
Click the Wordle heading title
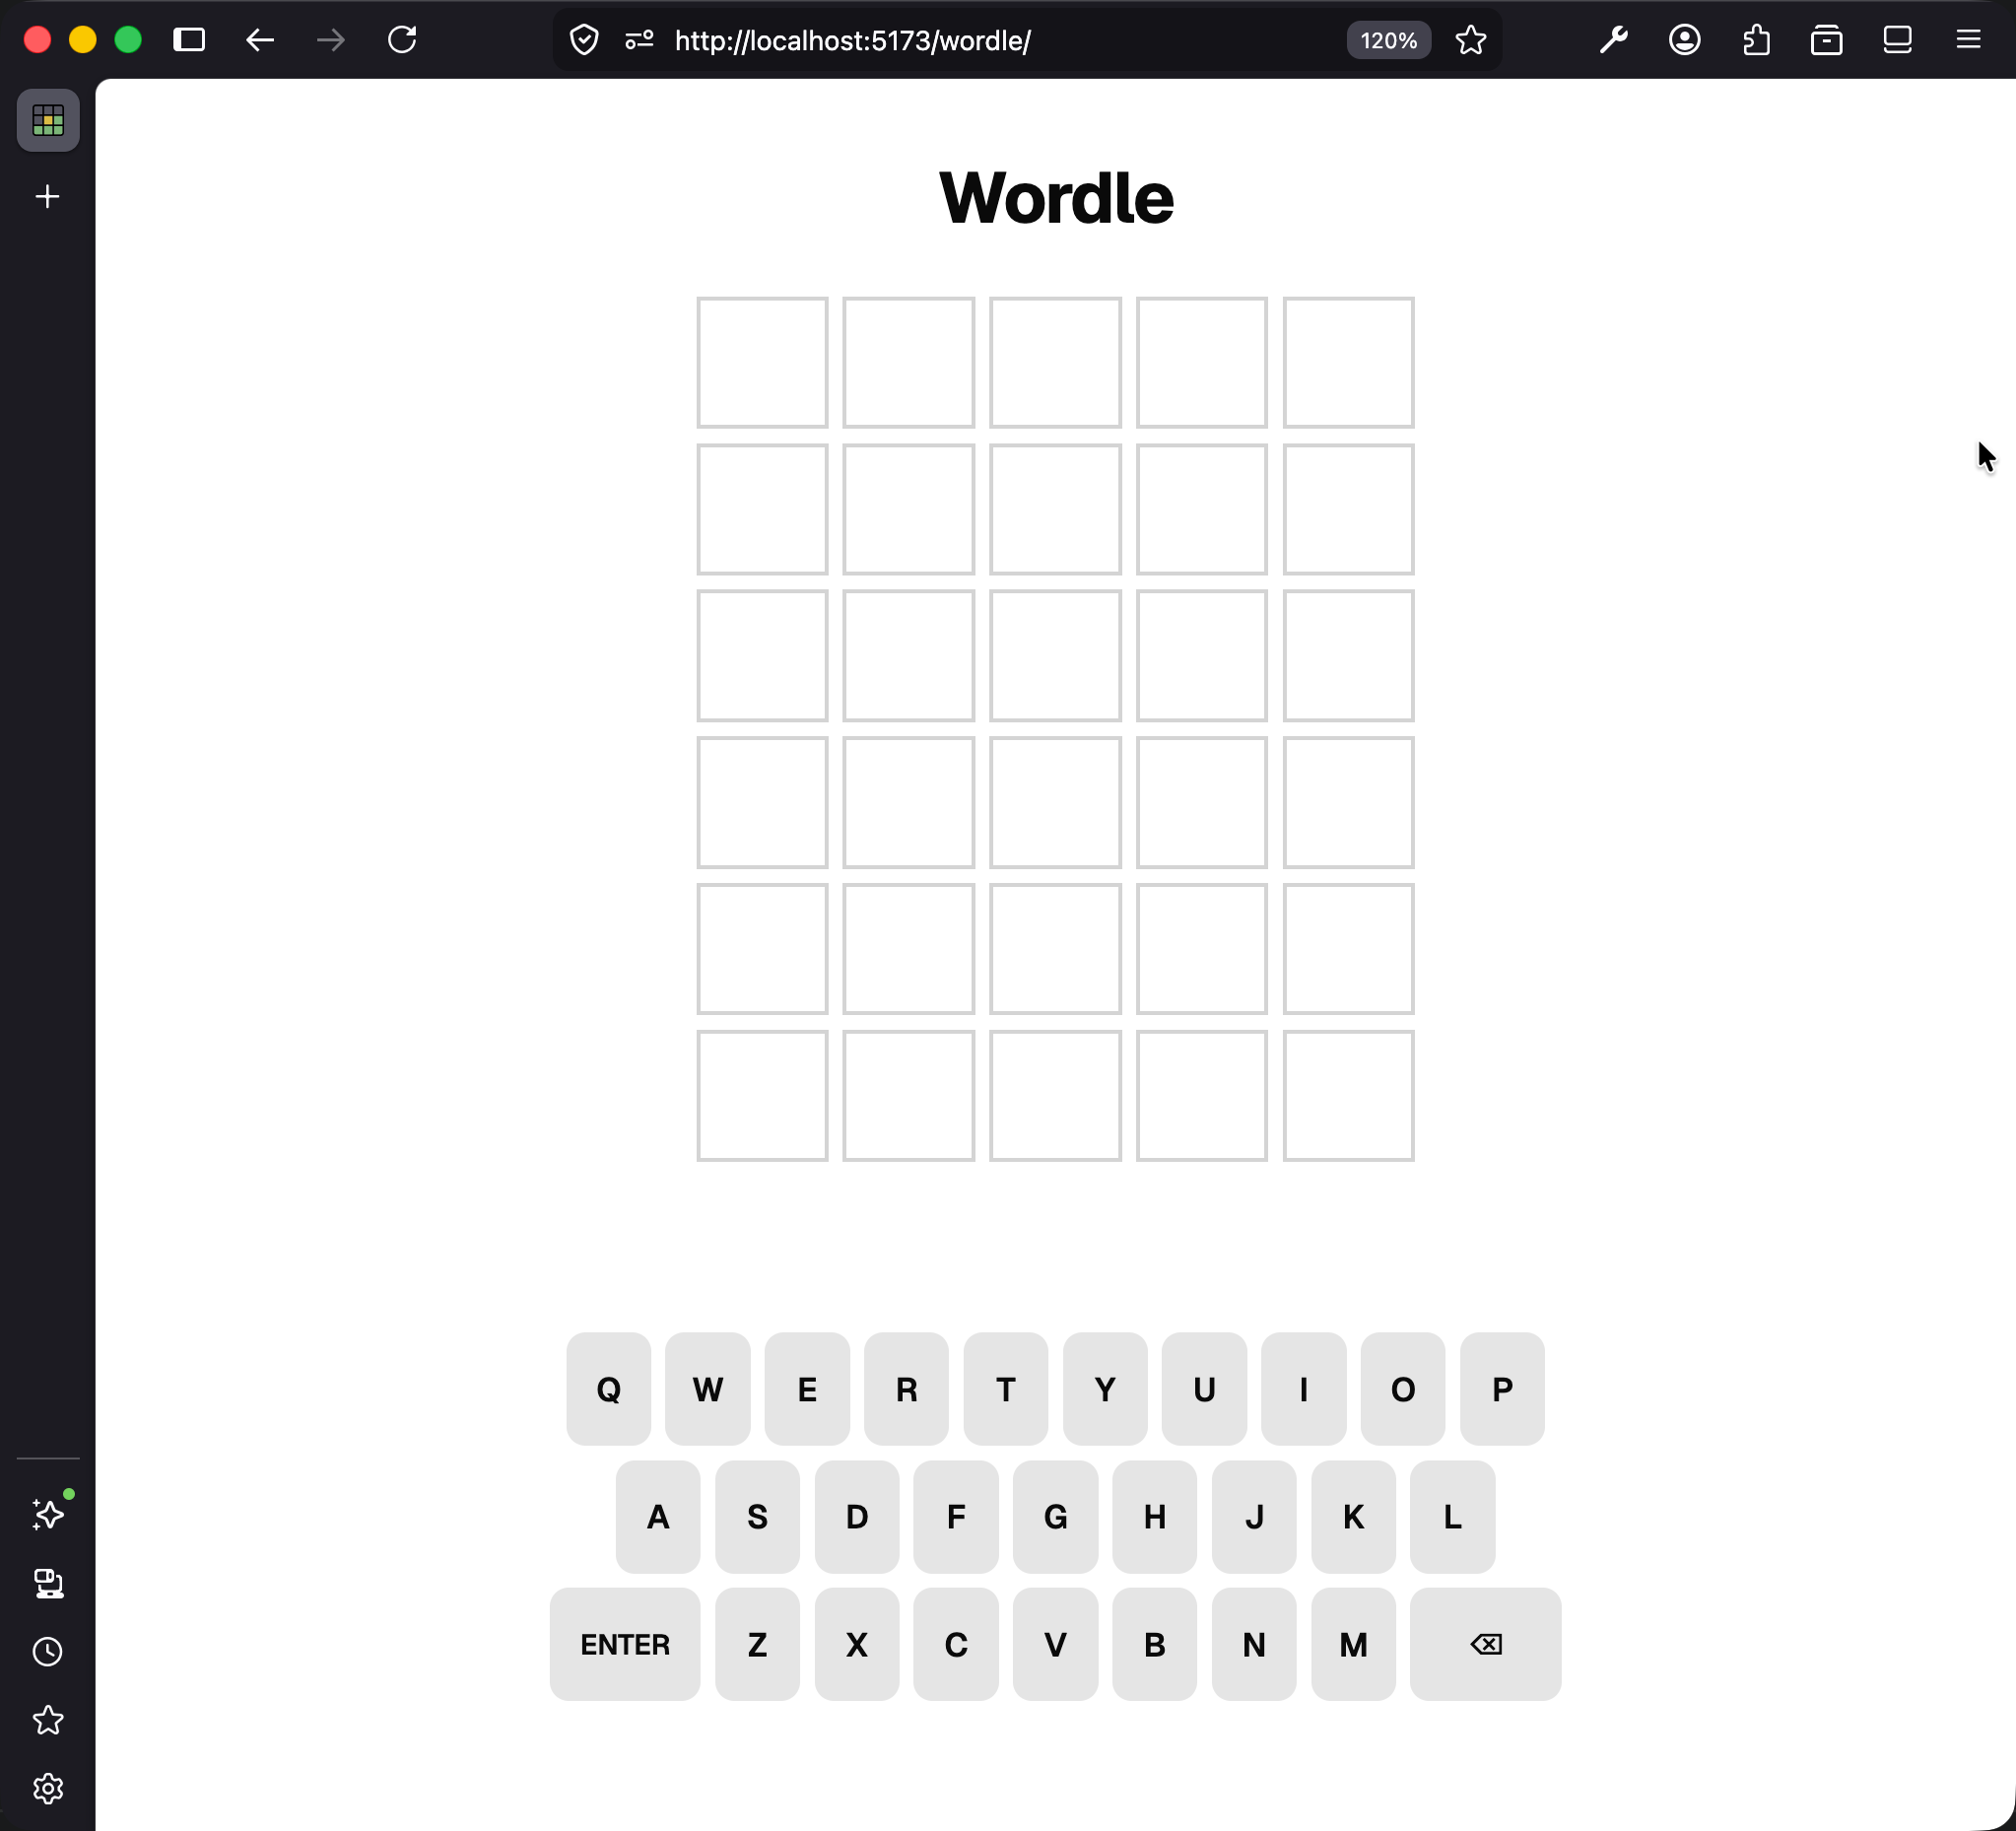pyautogui.click(x=1056, y=198)
